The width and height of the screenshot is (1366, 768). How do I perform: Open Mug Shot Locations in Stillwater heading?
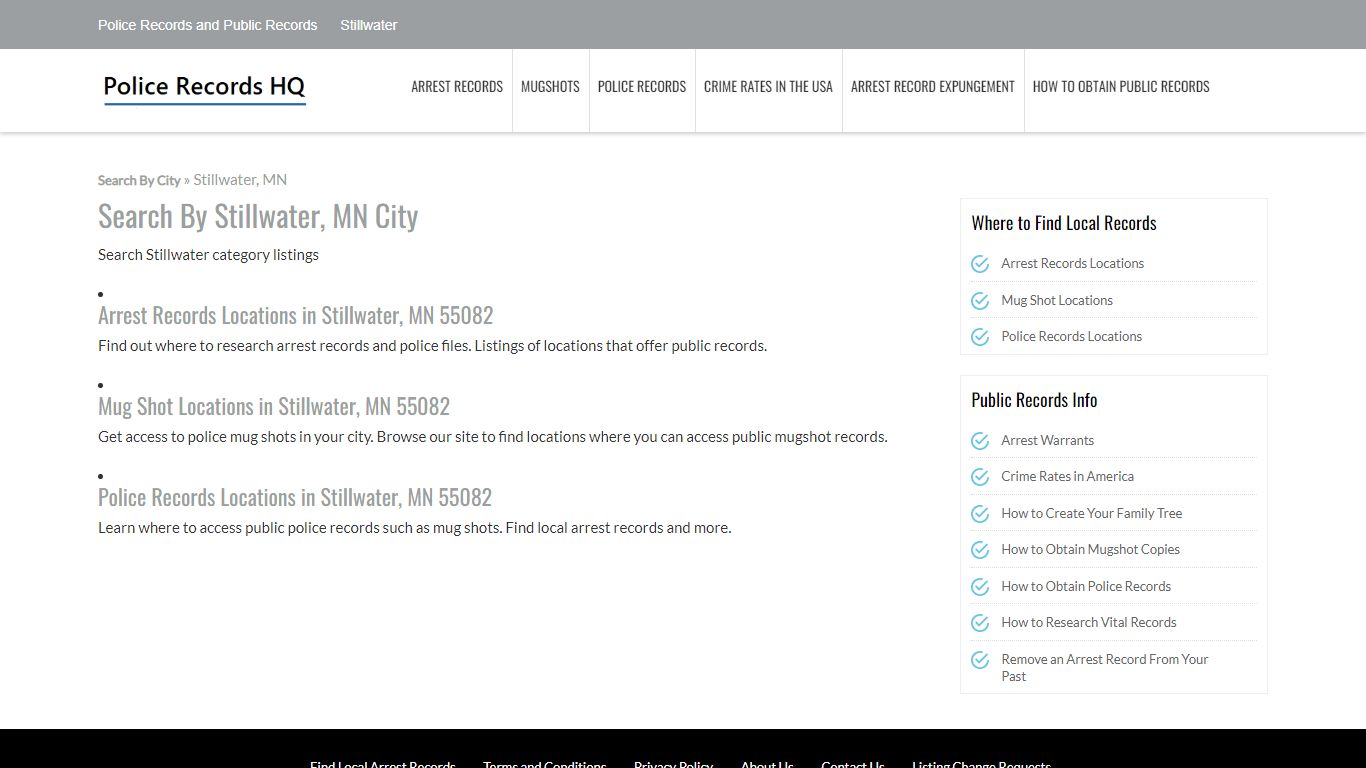pyautogui.click(x=274, y=406)
